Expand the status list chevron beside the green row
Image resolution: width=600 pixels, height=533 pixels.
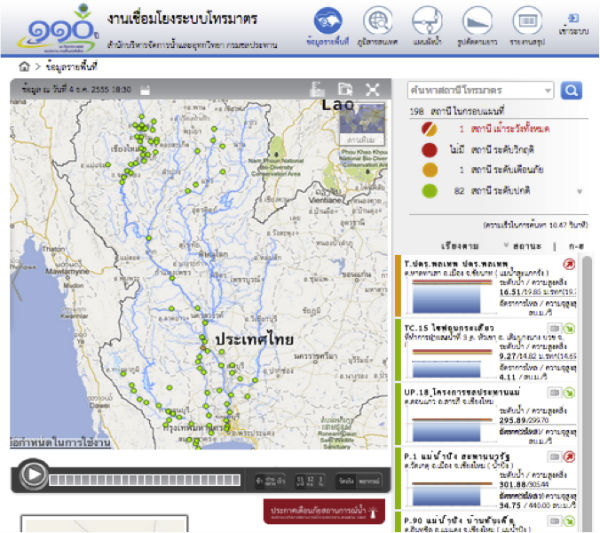(580, 191)
